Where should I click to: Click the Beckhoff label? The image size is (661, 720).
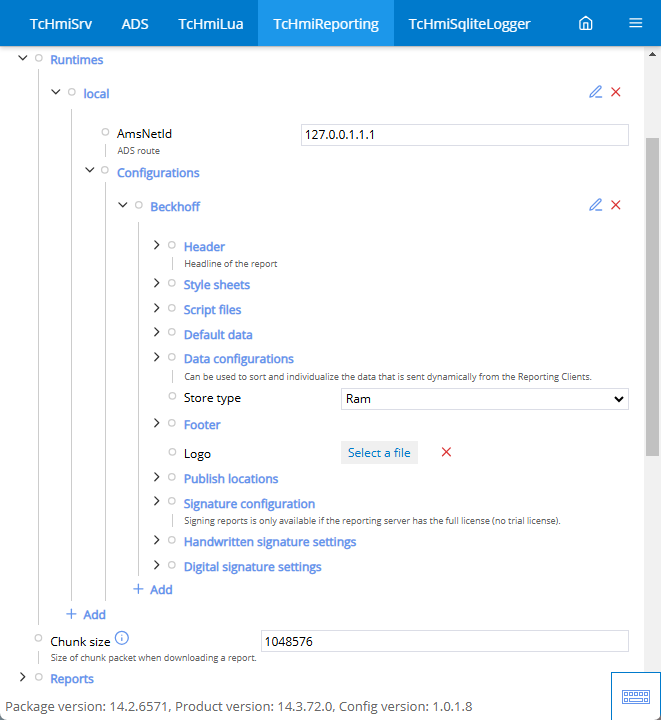[x=175, y=207]
